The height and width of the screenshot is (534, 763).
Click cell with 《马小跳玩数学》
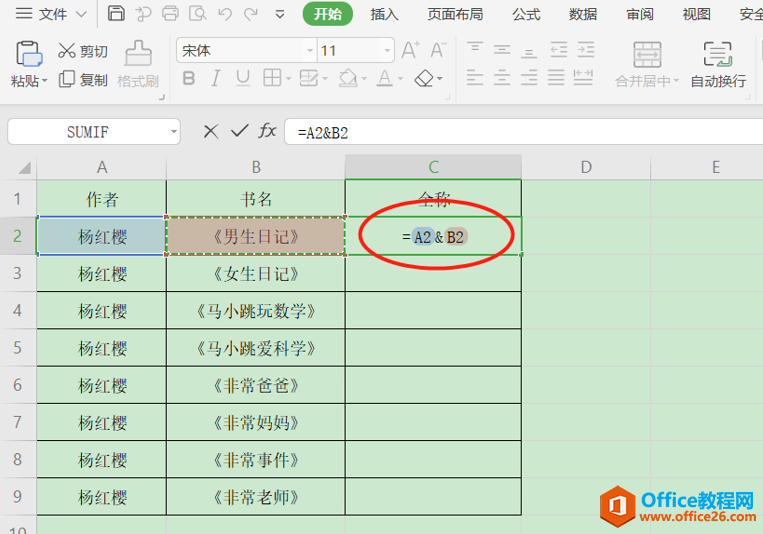[256, 311]
